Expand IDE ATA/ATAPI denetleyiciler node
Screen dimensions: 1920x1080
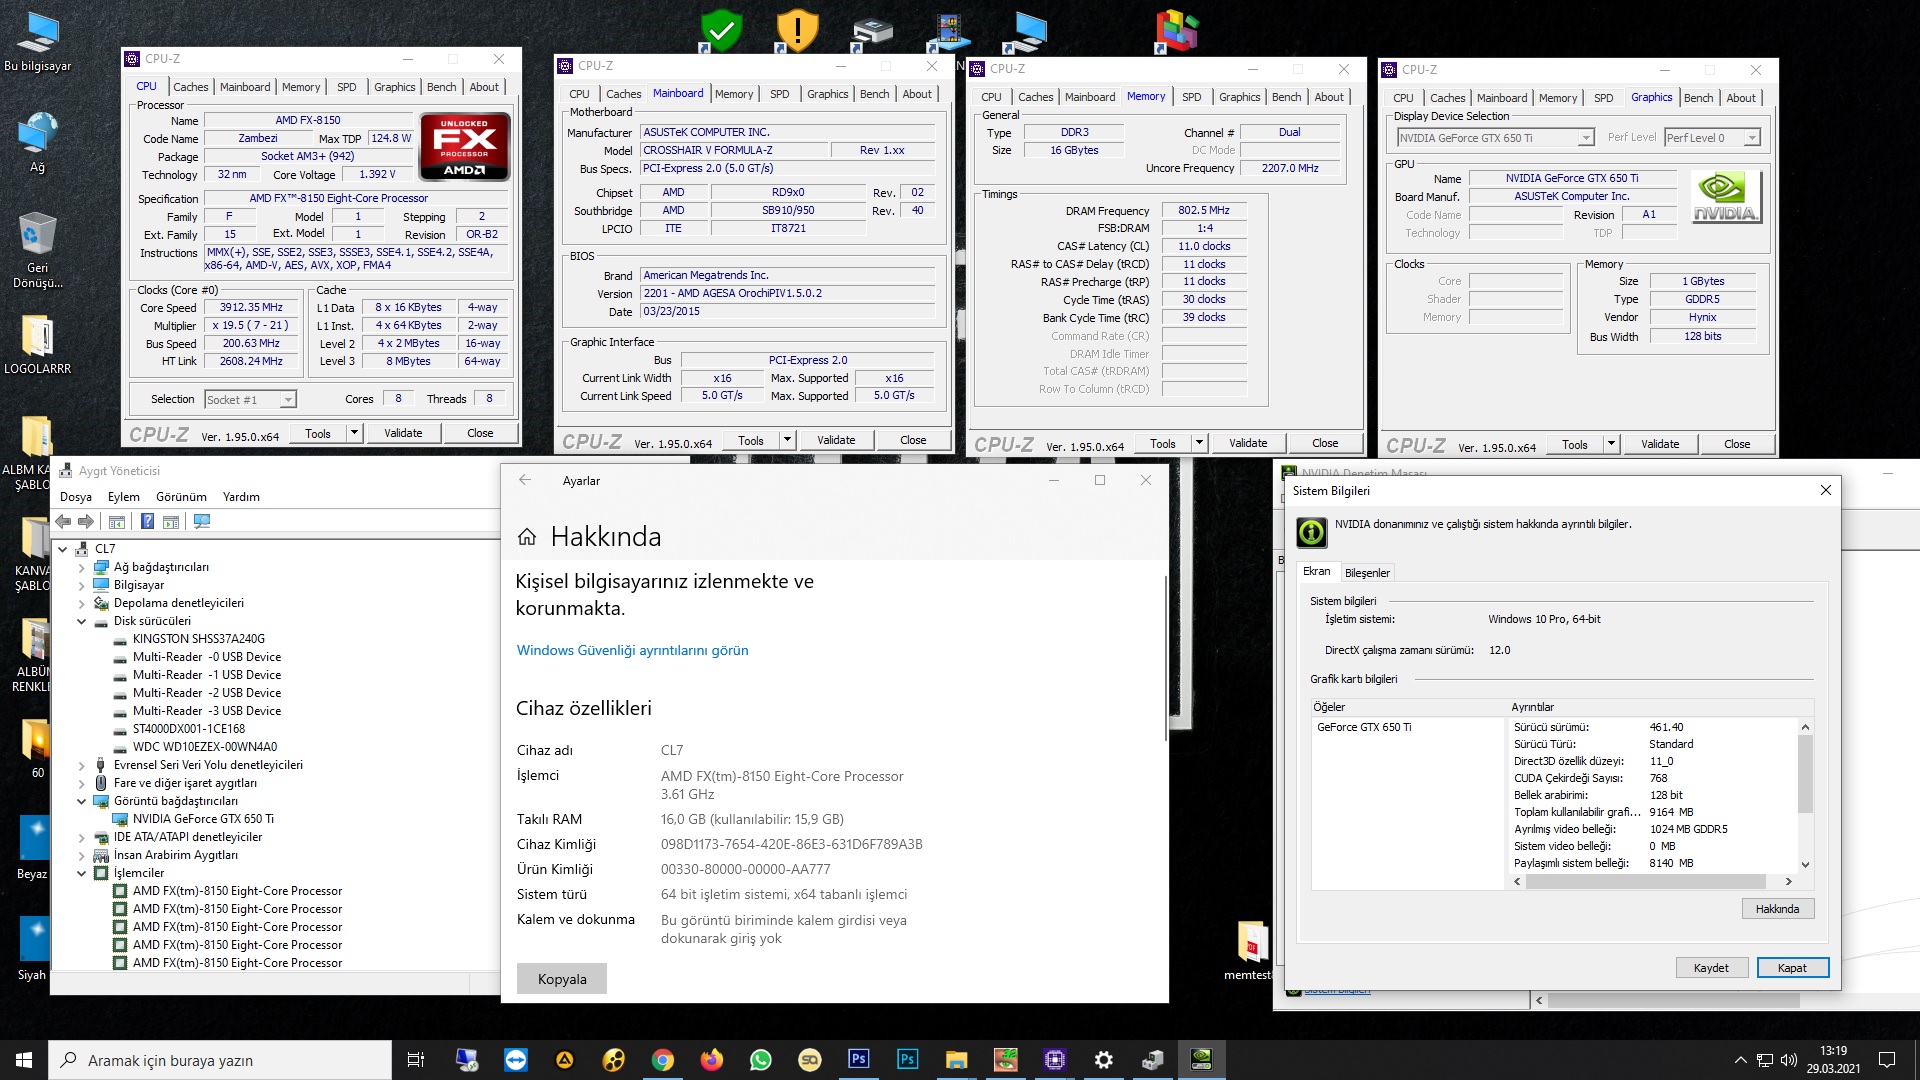point(82,837)
